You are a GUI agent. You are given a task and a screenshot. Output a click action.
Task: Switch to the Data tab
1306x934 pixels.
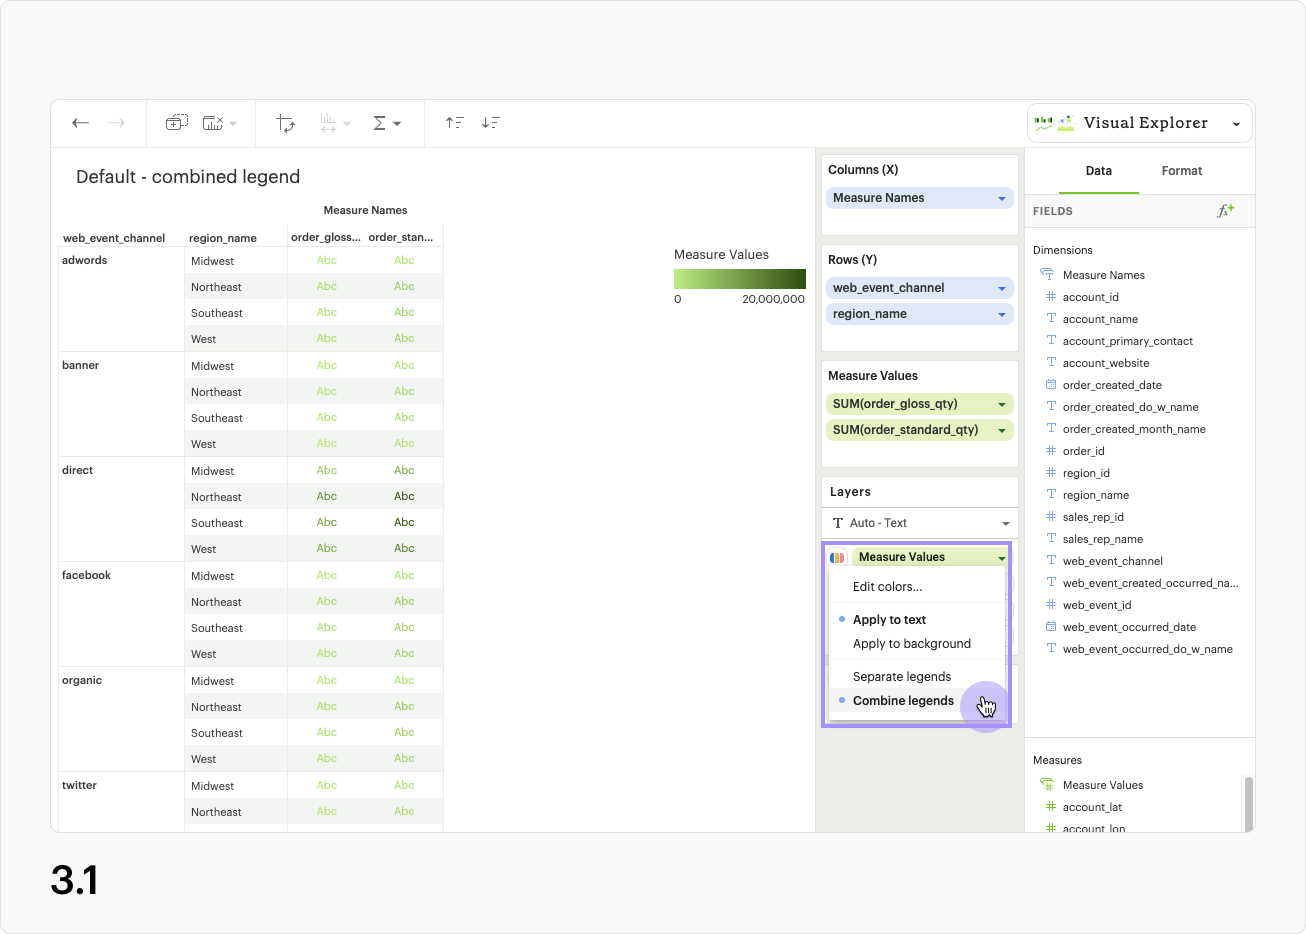pos(1099,171)
